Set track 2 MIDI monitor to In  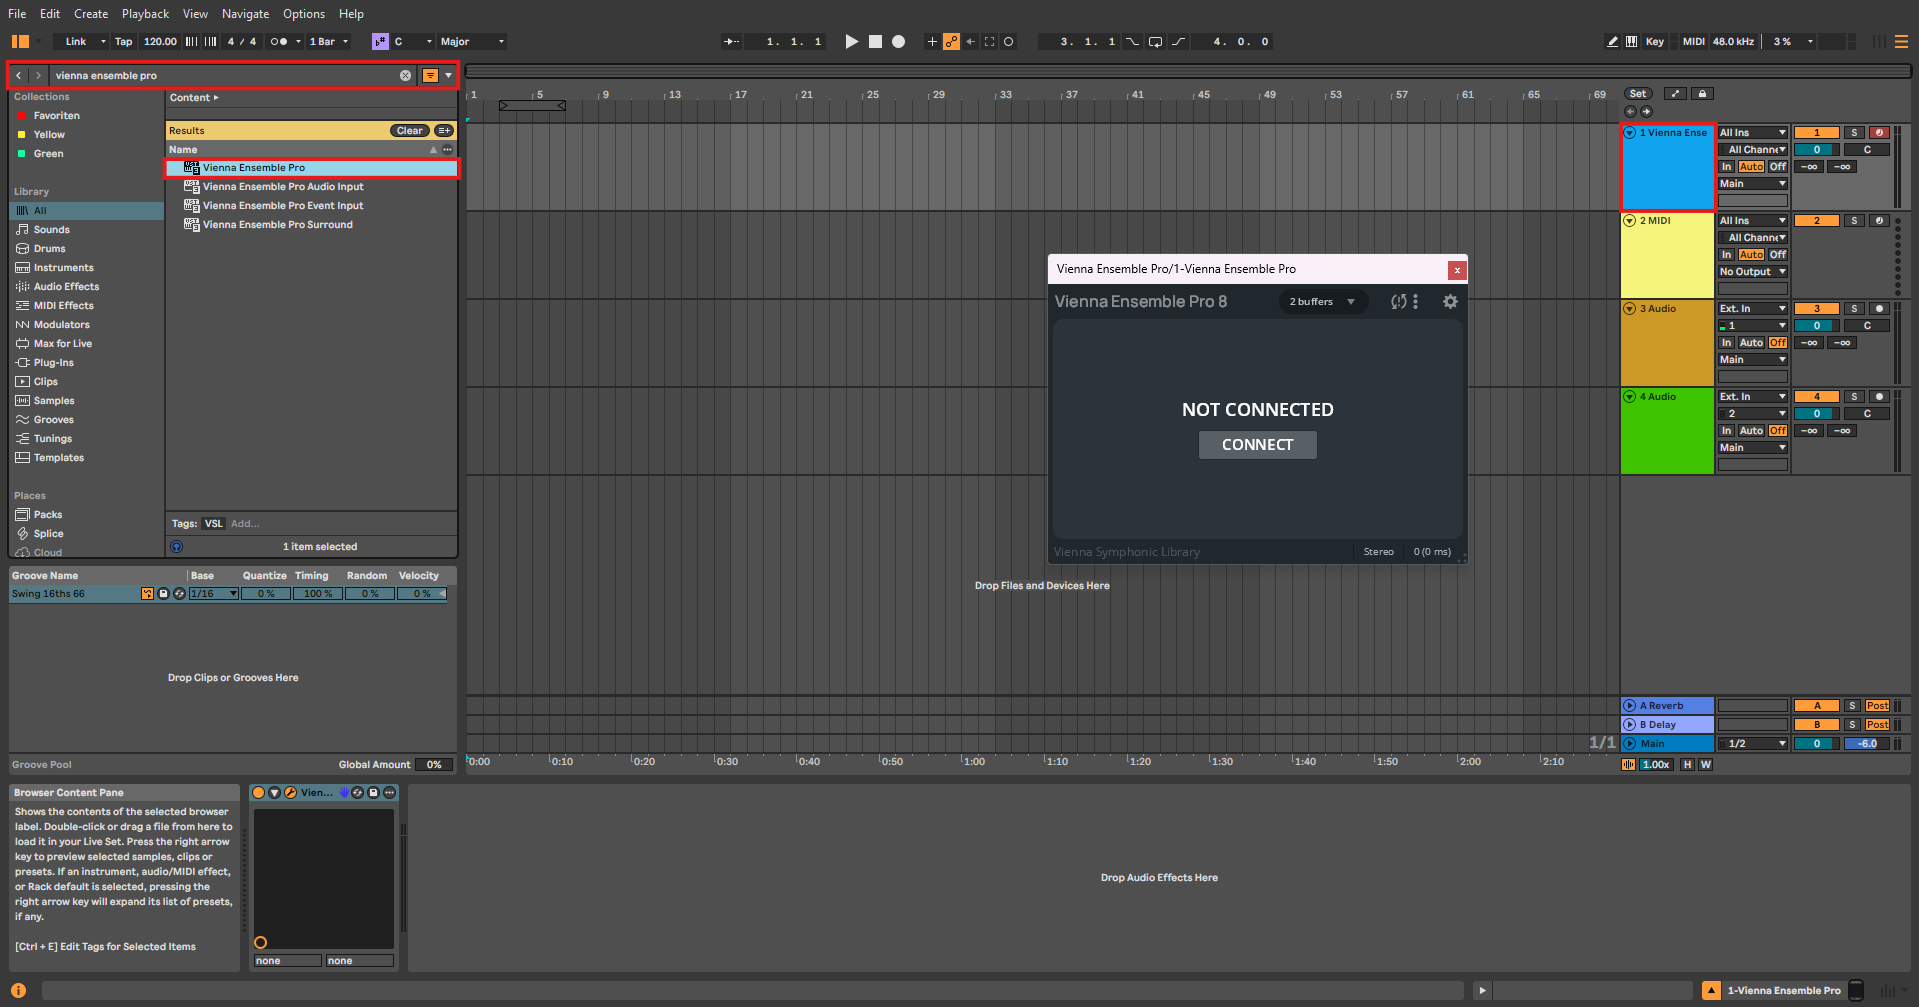(x=1727, y=255)
